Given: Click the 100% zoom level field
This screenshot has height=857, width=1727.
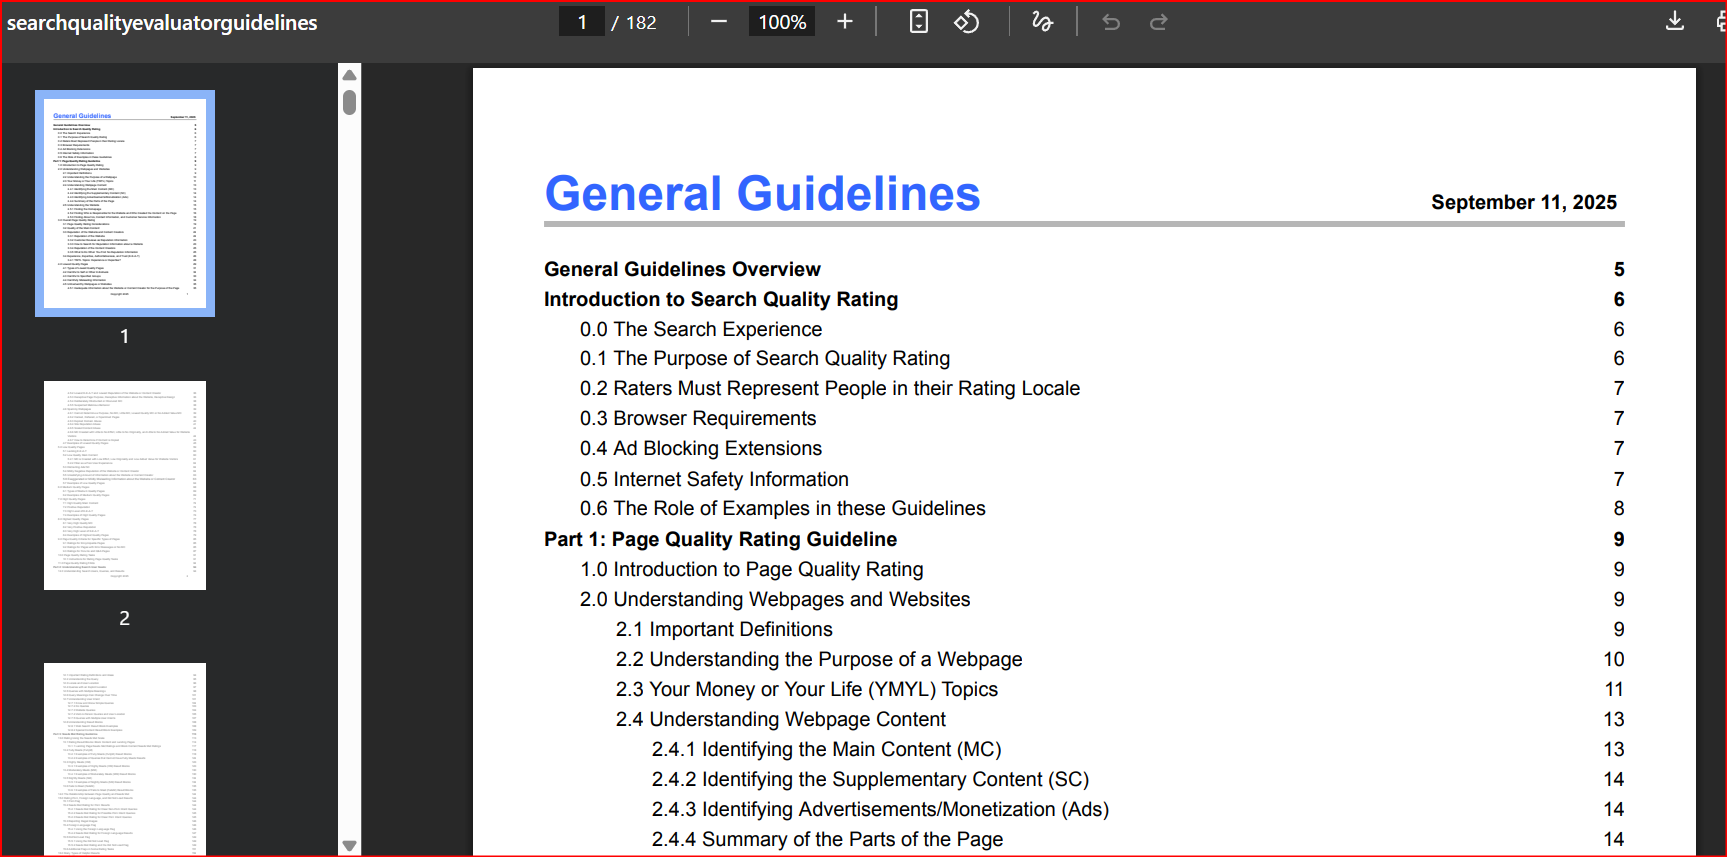Looking at the screenshot, I should [x=782, y=22].
